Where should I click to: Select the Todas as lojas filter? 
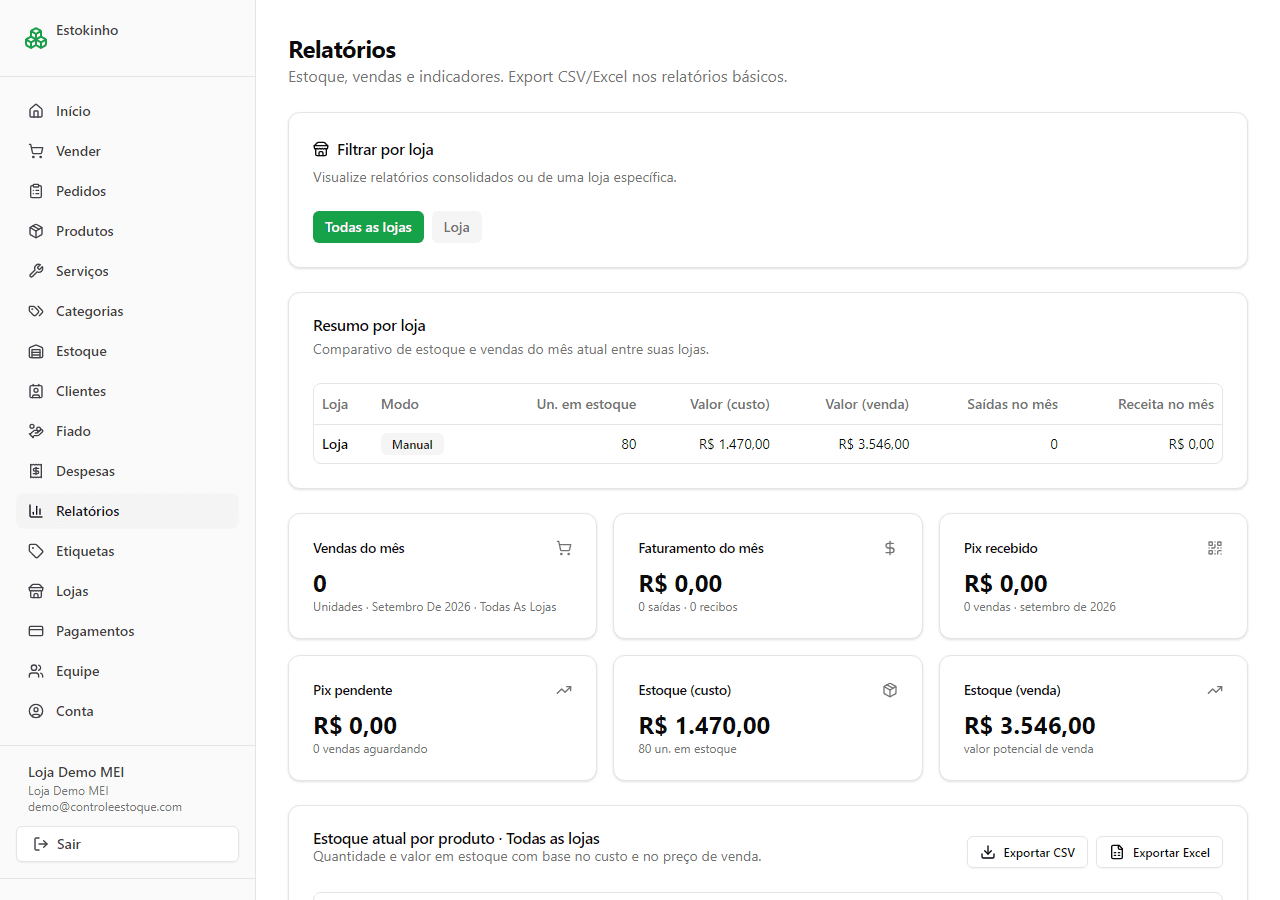368,227
